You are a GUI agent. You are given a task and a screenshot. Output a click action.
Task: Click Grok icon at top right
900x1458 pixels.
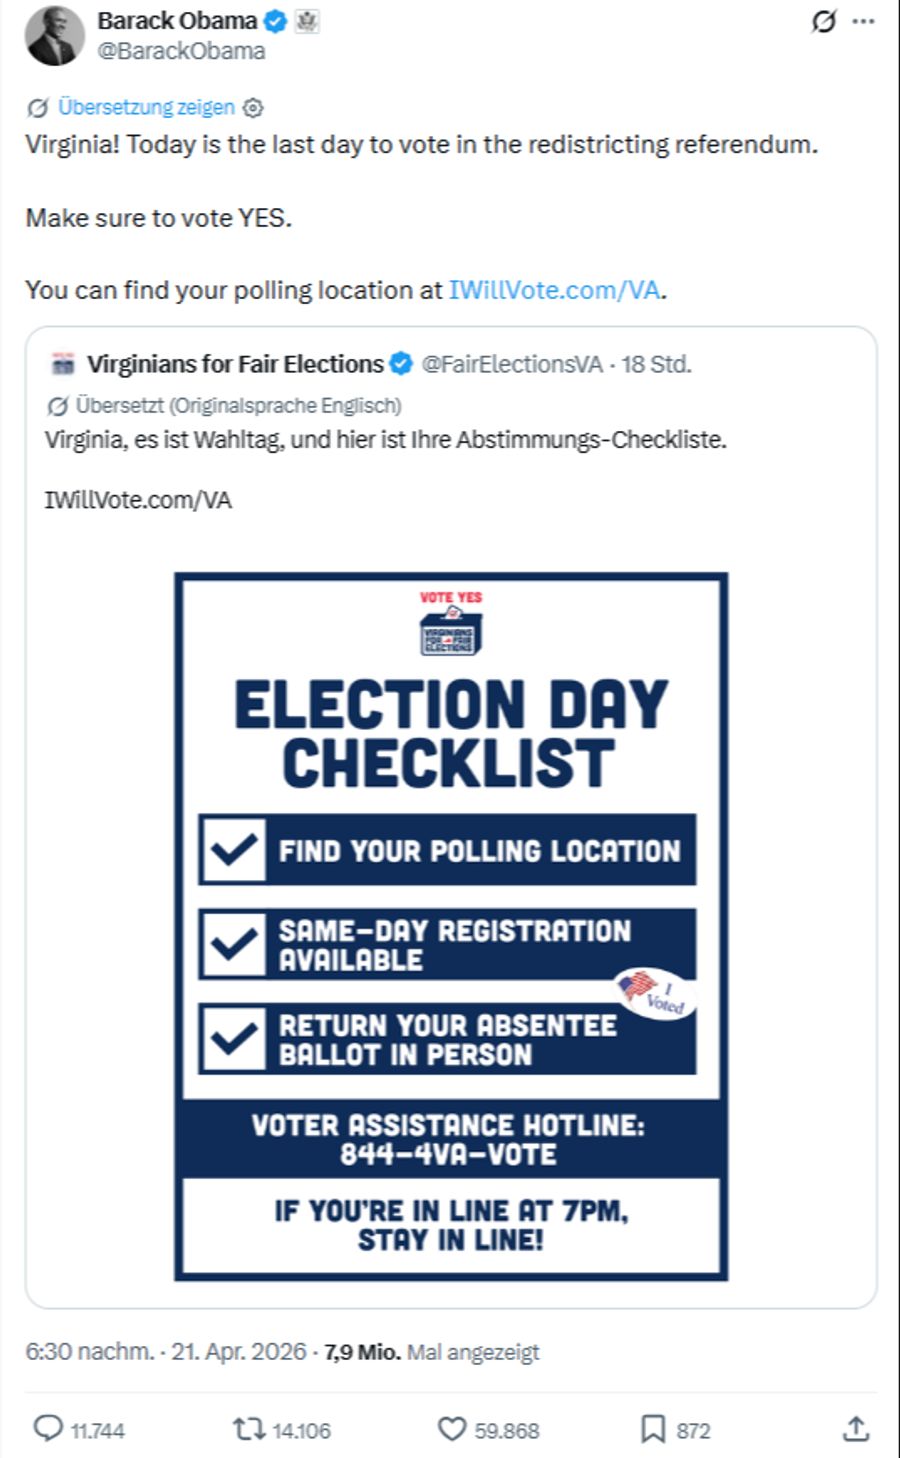(x=823, y=21)
